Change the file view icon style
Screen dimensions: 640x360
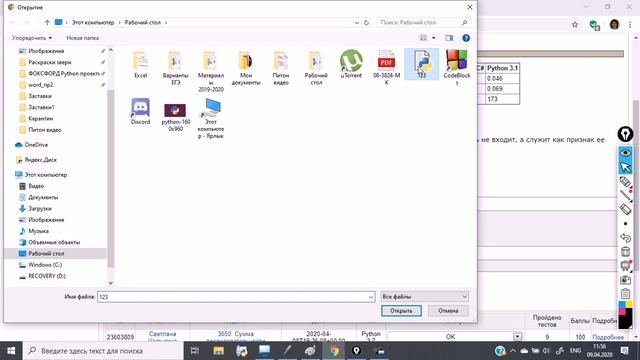click(423, 38)
